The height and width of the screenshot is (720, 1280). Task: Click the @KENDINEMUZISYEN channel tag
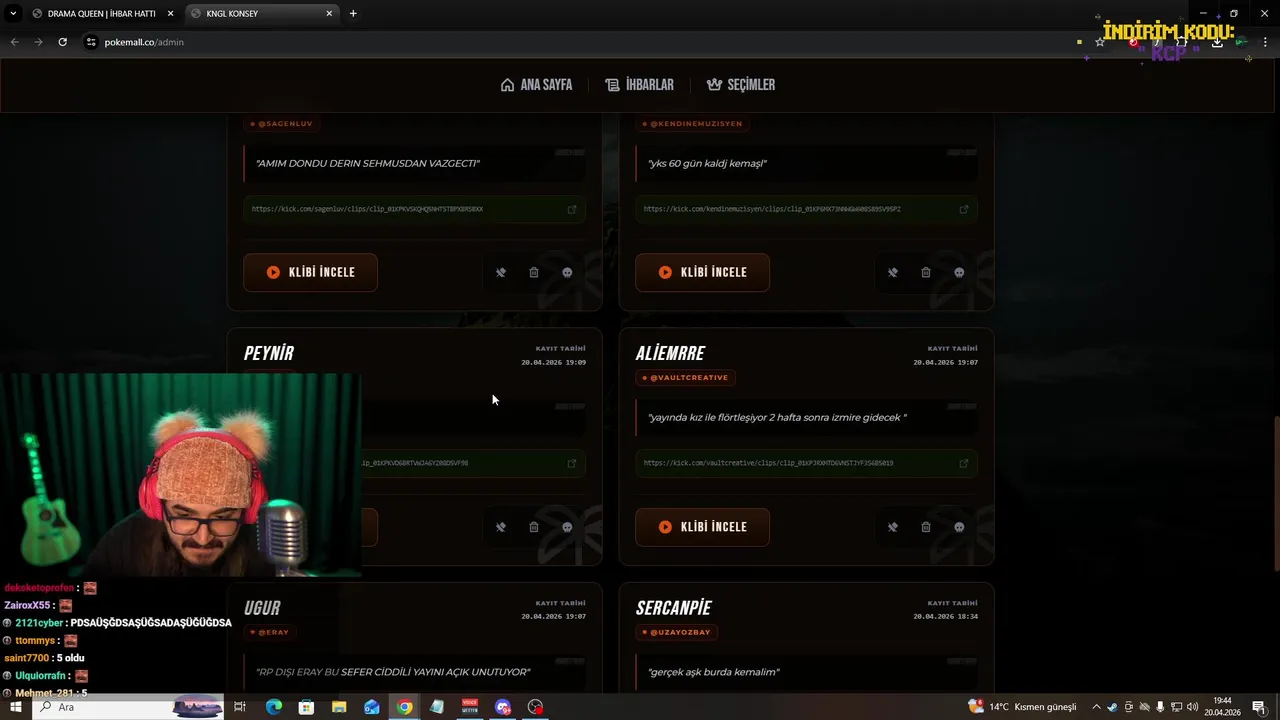pos(692,124)
